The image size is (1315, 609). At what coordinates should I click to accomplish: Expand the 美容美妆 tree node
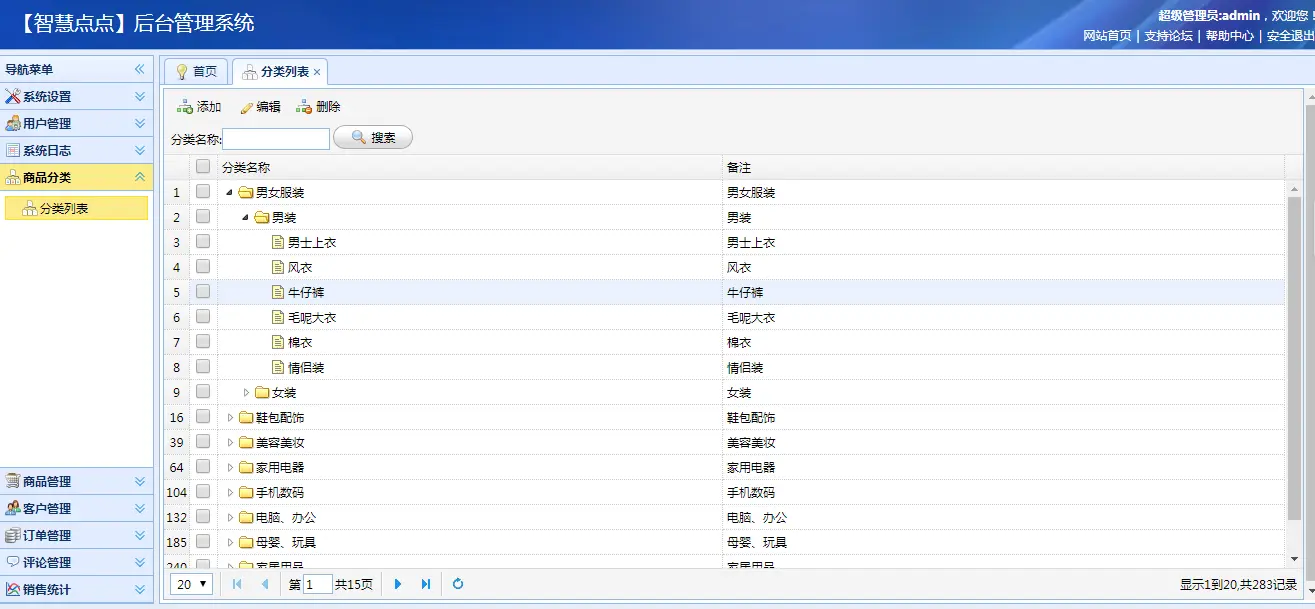(x=230, y=442)
